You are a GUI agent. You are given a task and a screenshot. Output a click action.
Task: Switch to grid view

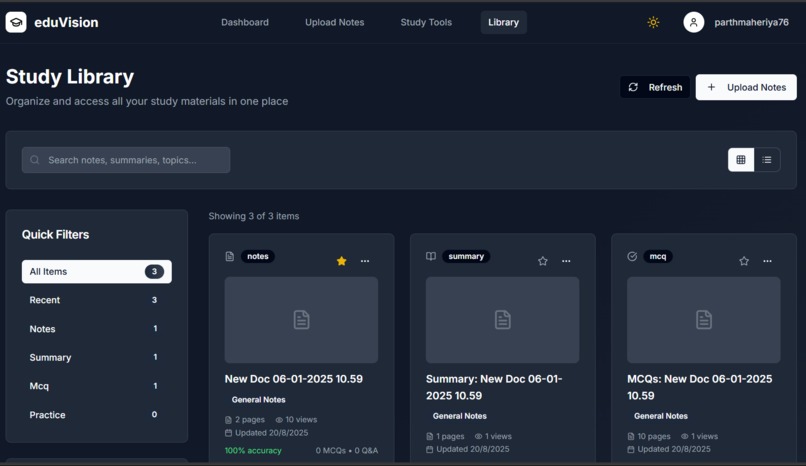741,160
